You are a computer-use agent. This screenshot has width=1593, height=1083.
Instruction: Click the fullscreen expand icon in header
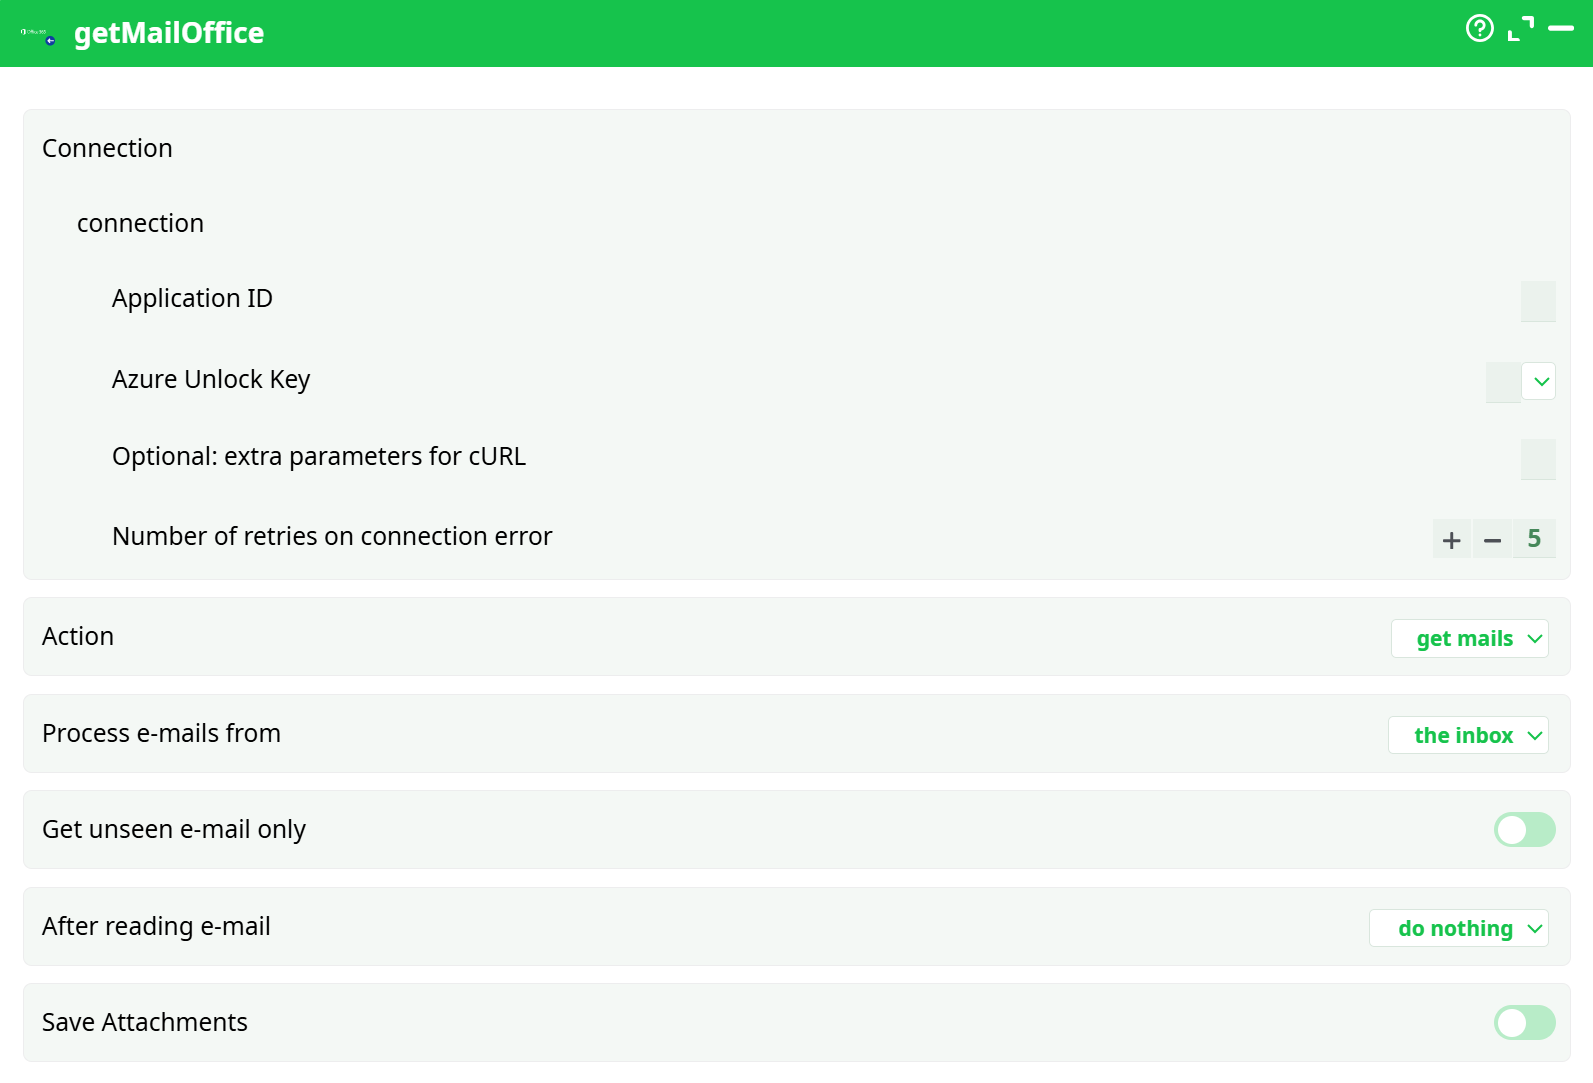click(1520, 29)
